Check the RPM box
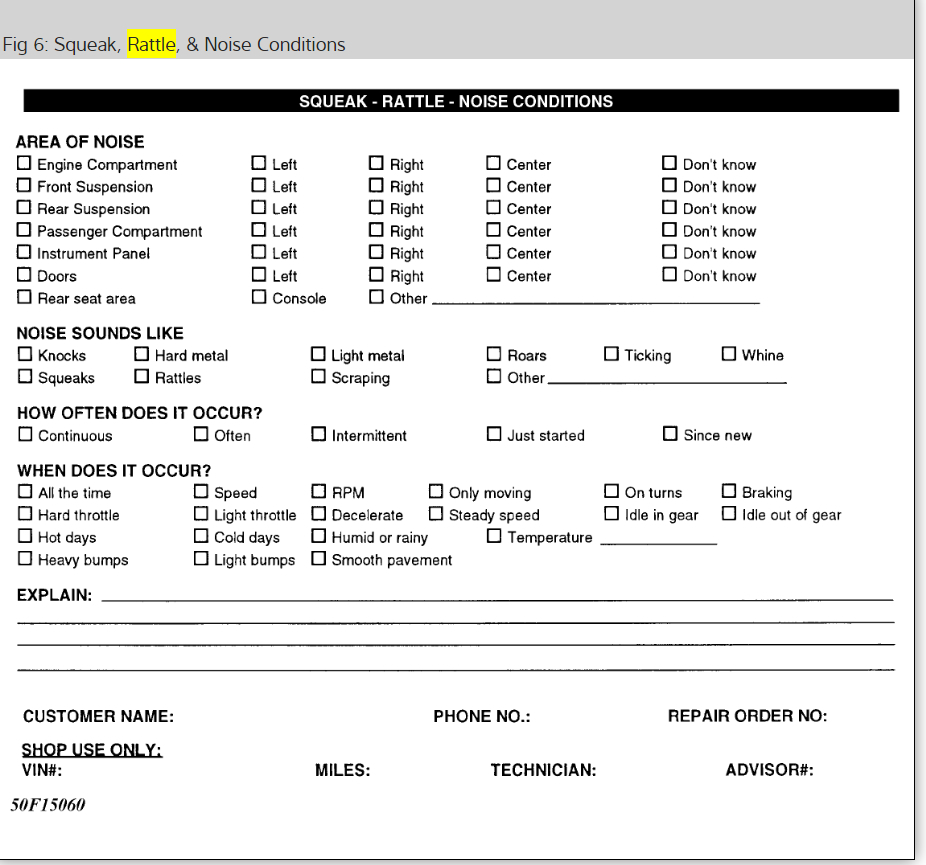This screenshot has width=926, height=865. (318, 492)
